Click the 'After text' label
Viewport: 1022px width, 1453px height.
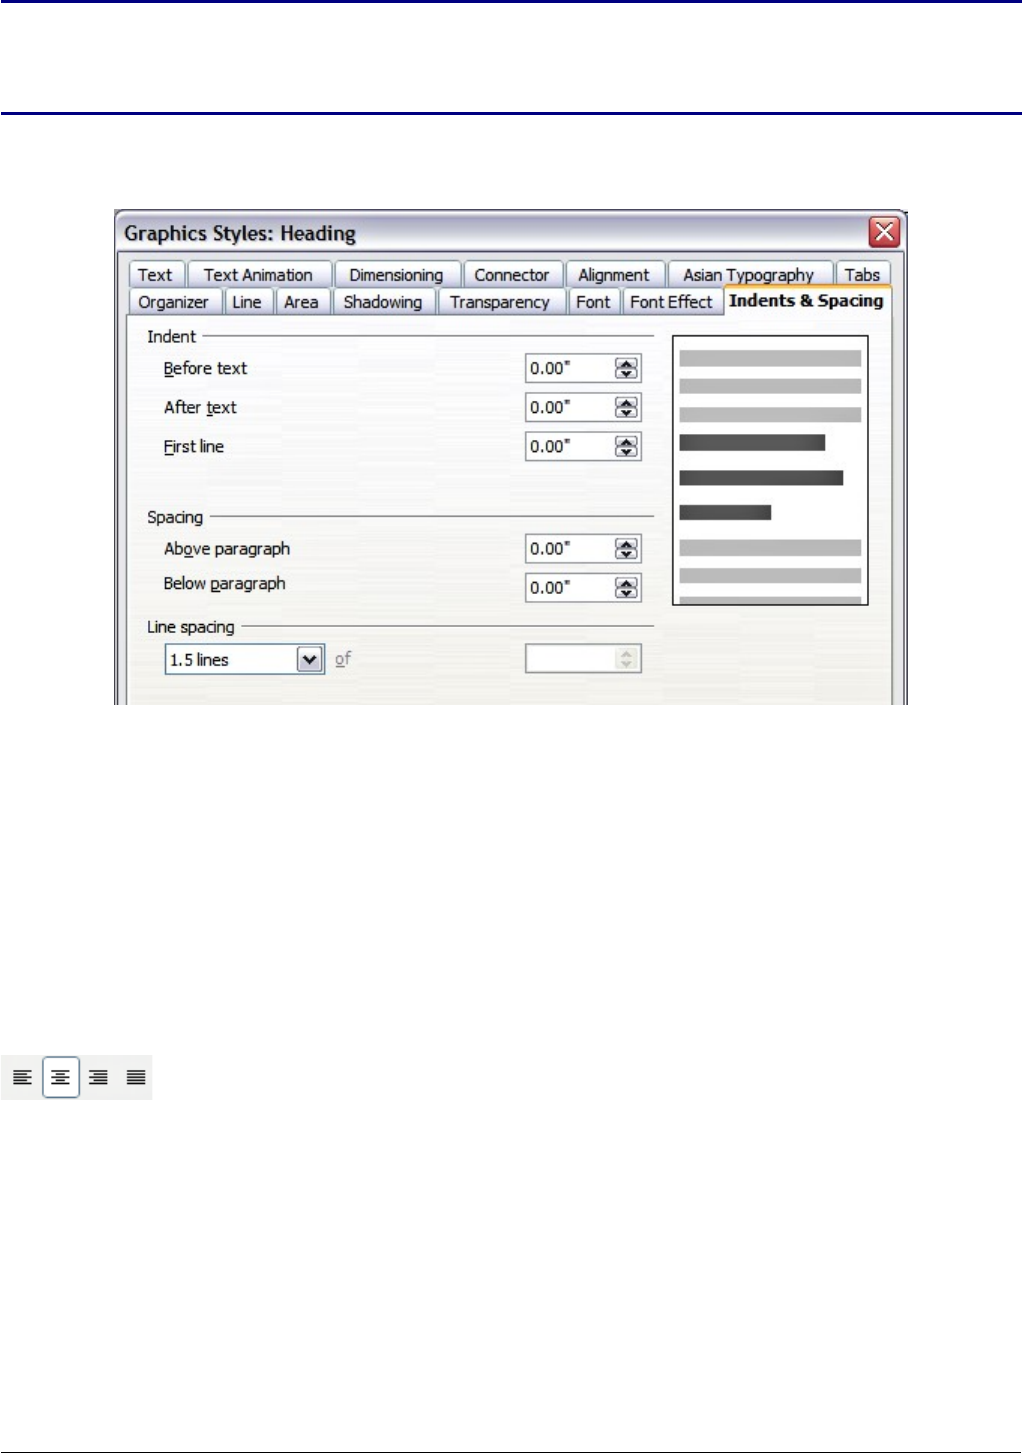coord(200,408)
